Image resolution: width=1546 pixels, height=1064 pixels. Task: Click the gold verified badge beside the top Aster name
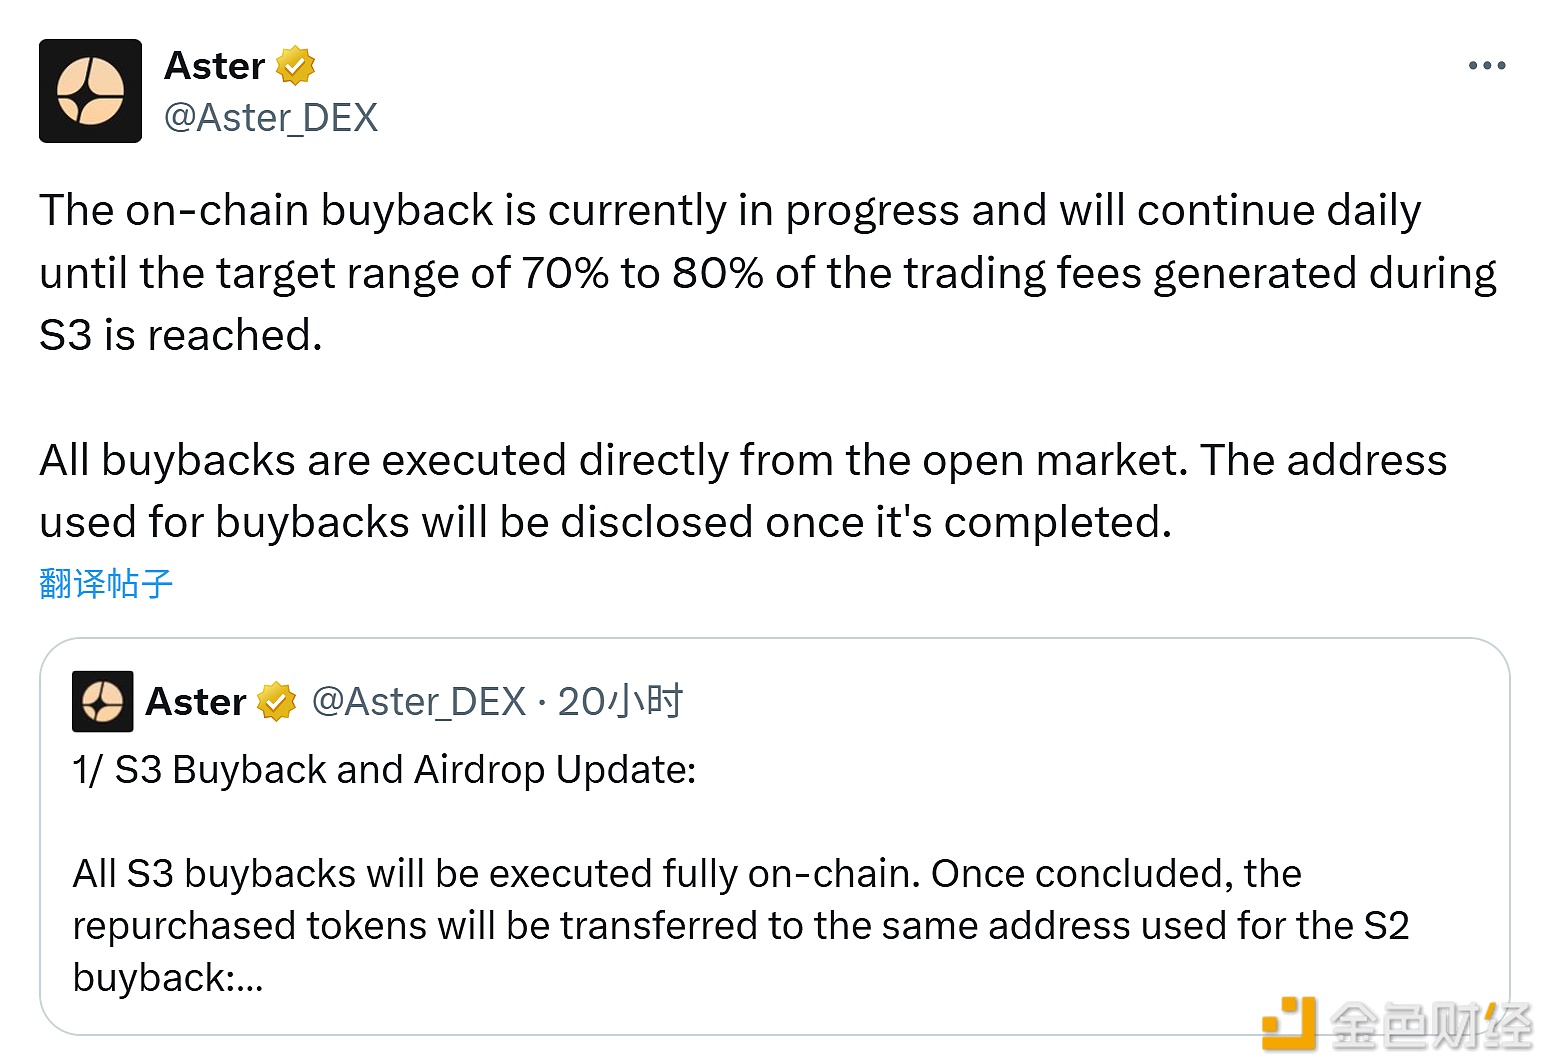point(295,66)
